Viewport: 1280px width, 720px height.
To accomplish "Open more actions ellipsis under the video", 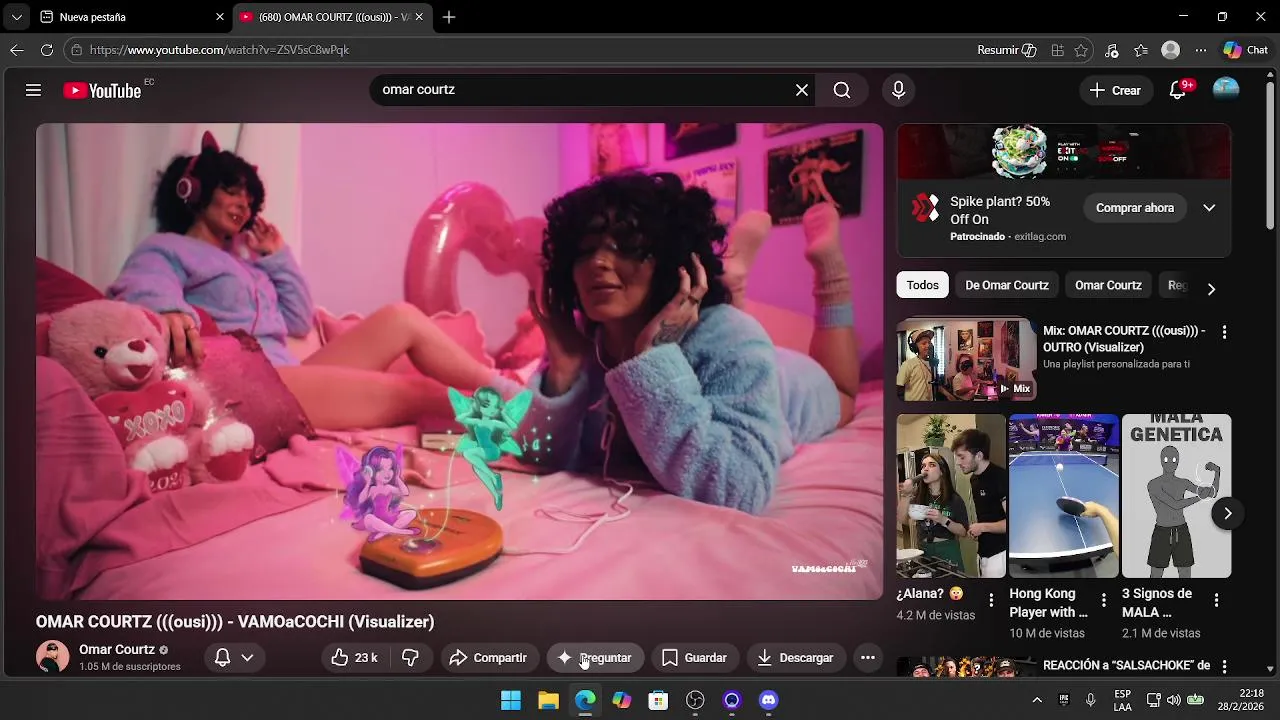I will pyautogui.click(x=868, y=658).
